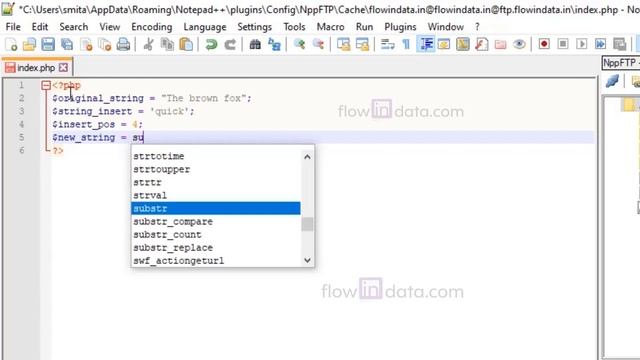The width and height of the screenshot is (640, 360).
Task: Zoom in with the magnifier plus icon
Action: pyautogui.click(x=299, y=44)
